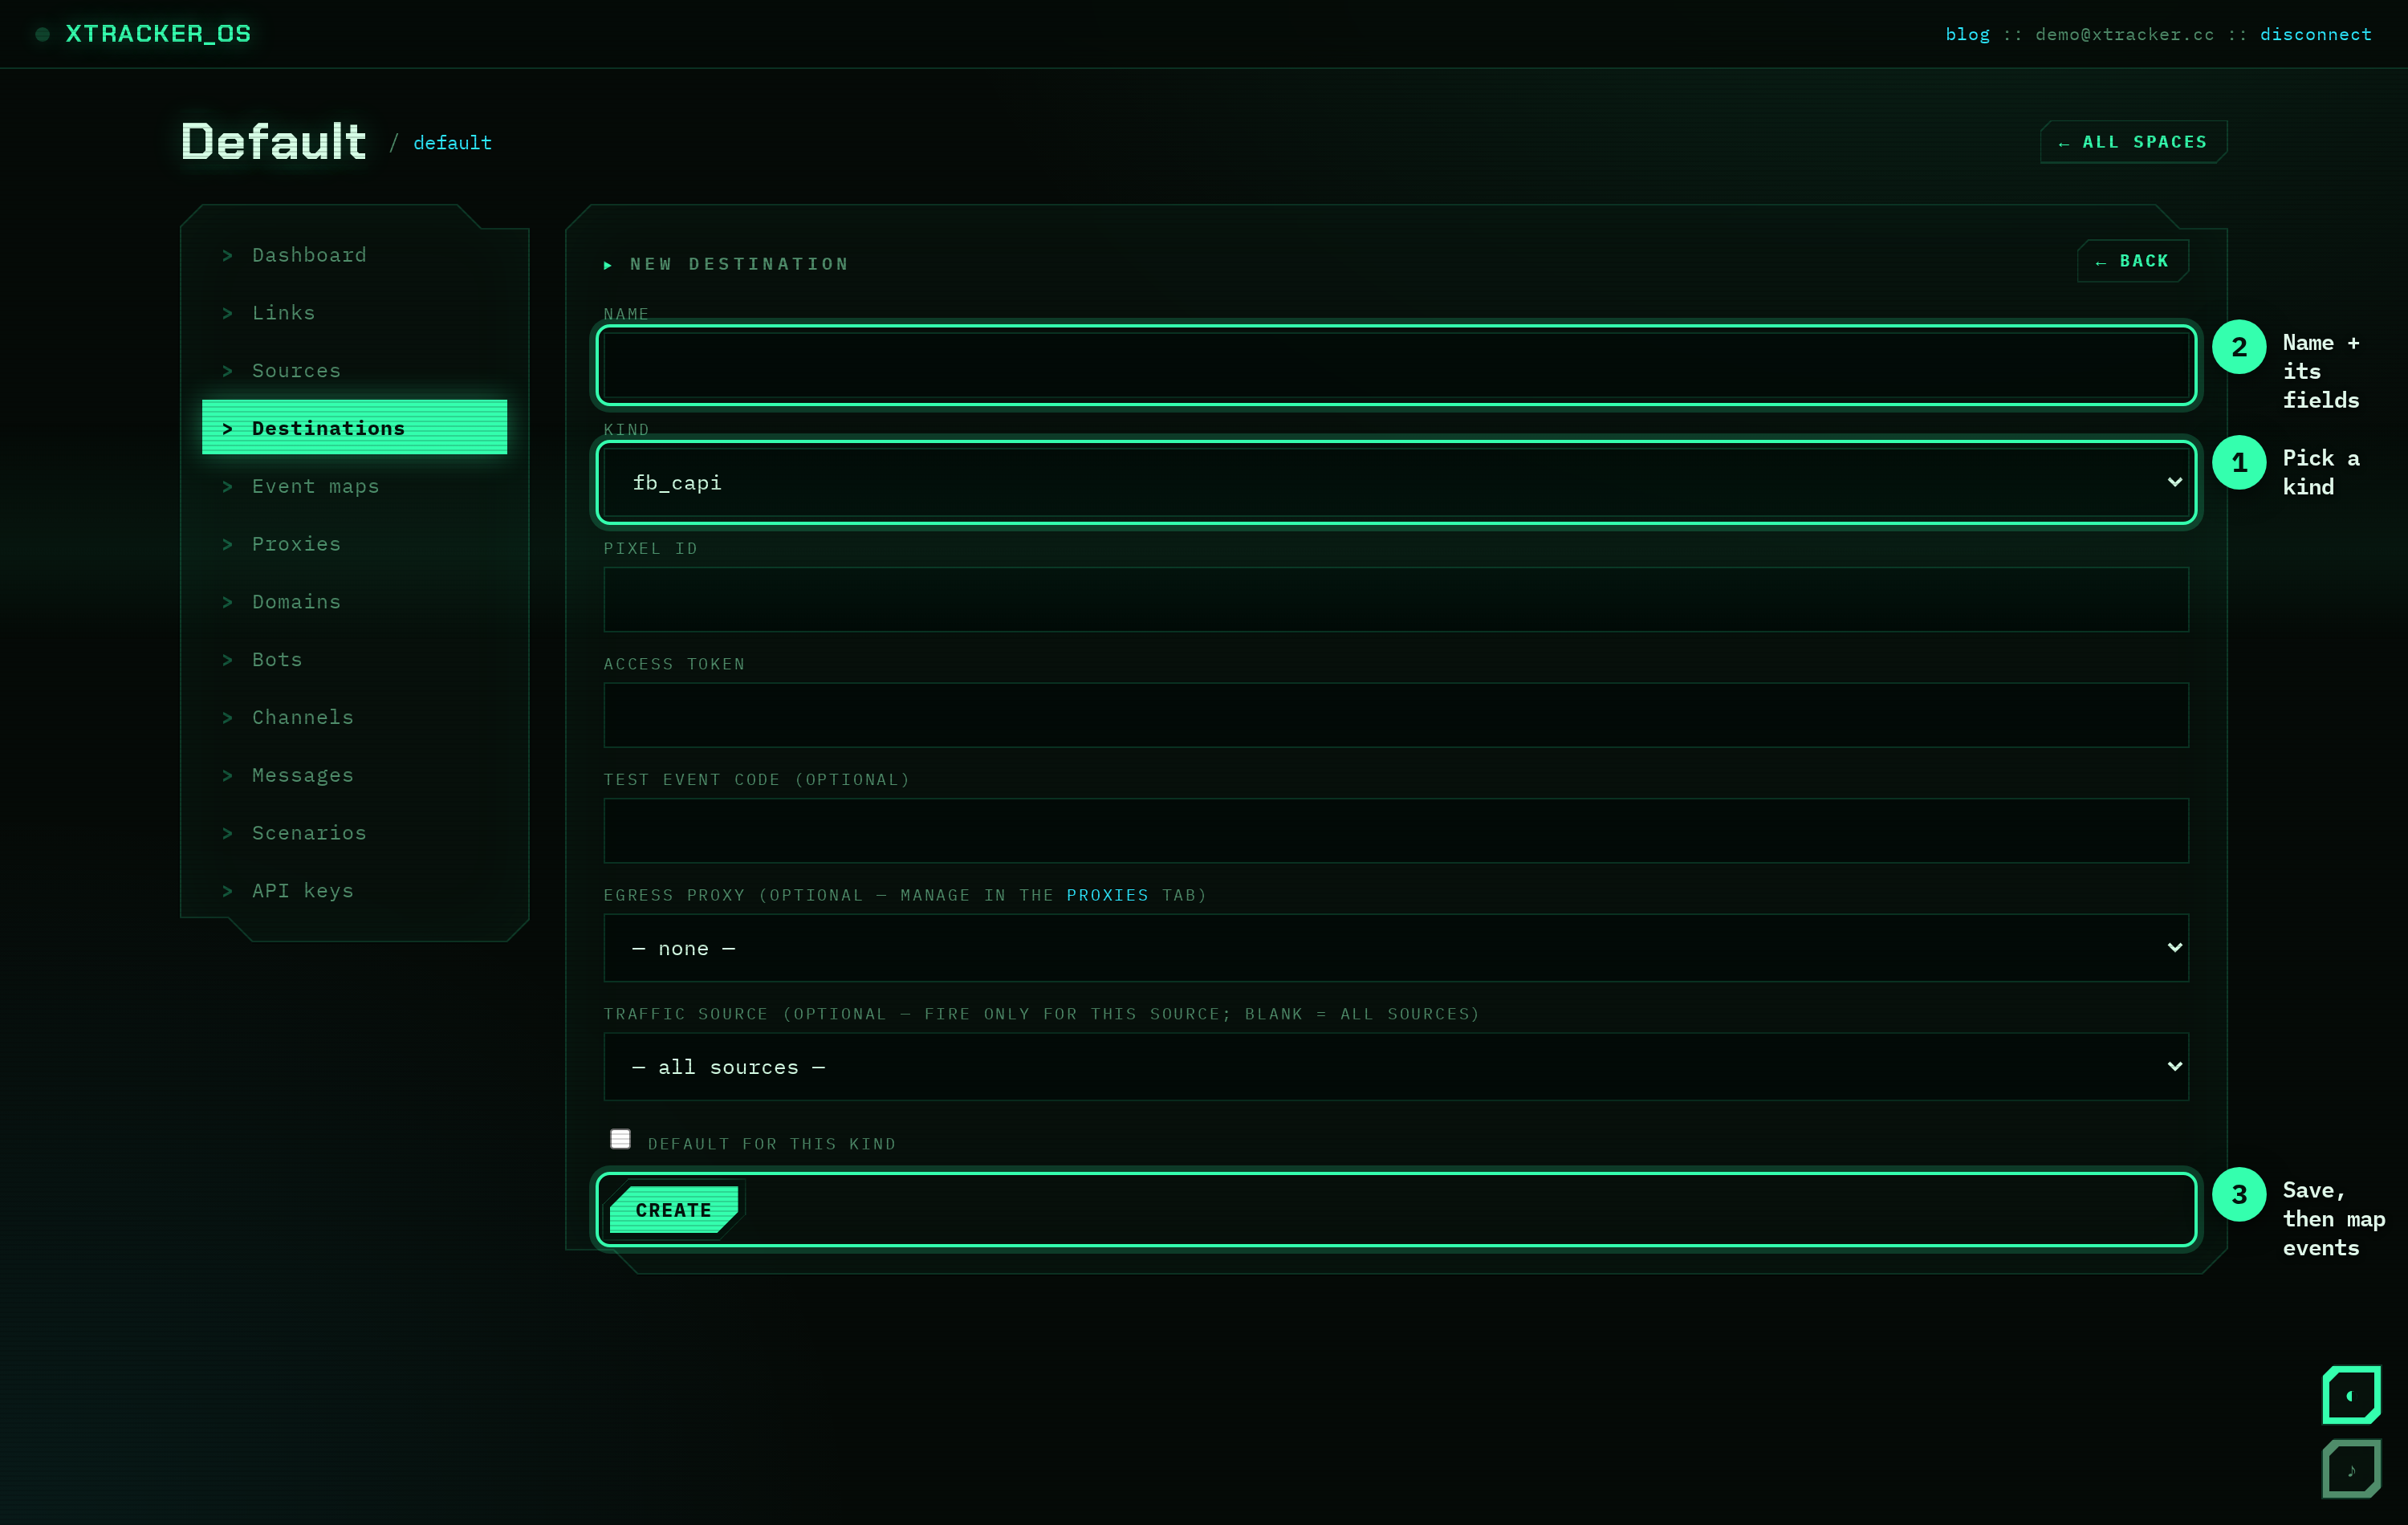Focus the Name input field
The image size is (2408, 1525).
coord(1396,365)
